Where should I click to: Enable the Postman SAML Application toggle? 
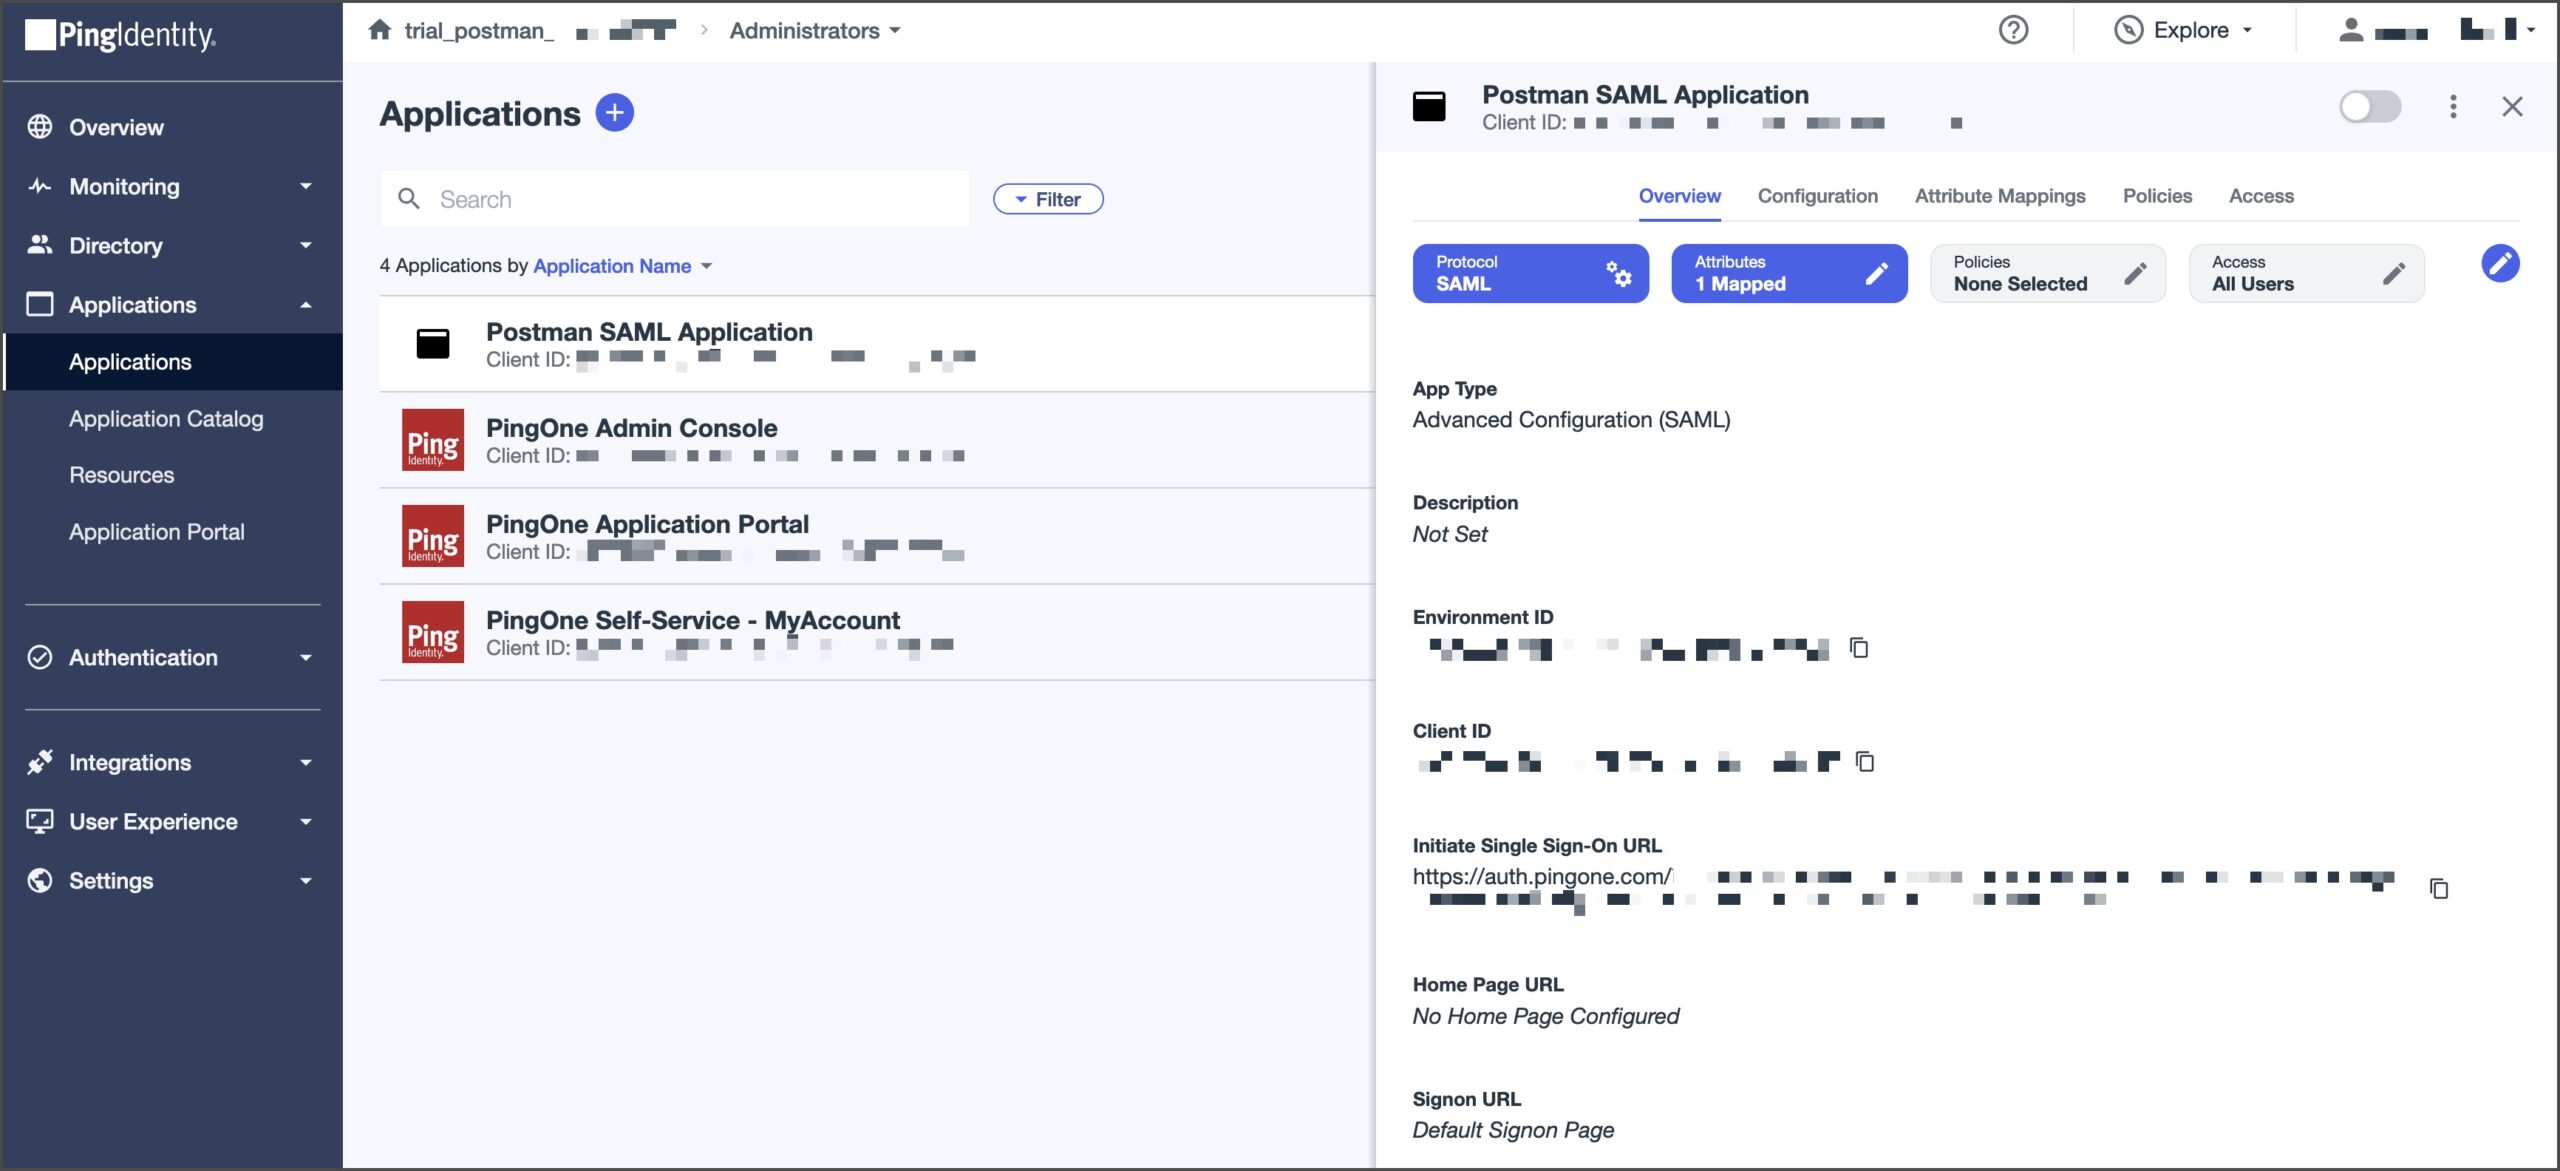pos(2370,106)
